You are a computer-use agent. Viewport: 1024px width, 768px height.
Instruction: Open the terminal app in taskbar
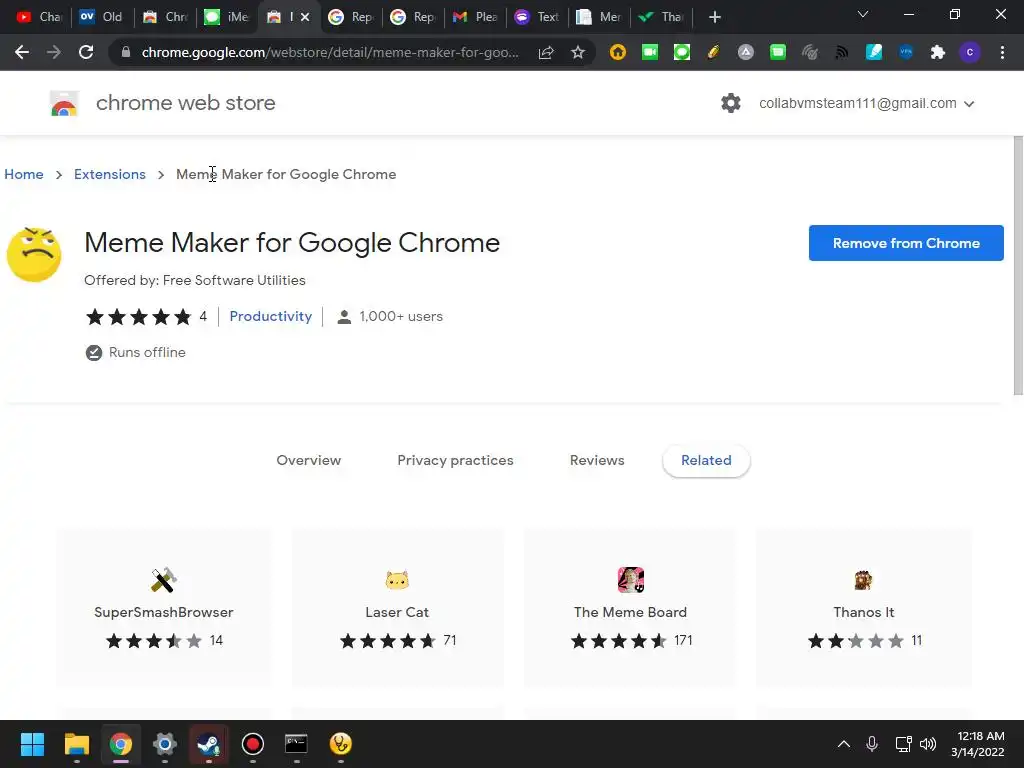click(x=296, y=744)
